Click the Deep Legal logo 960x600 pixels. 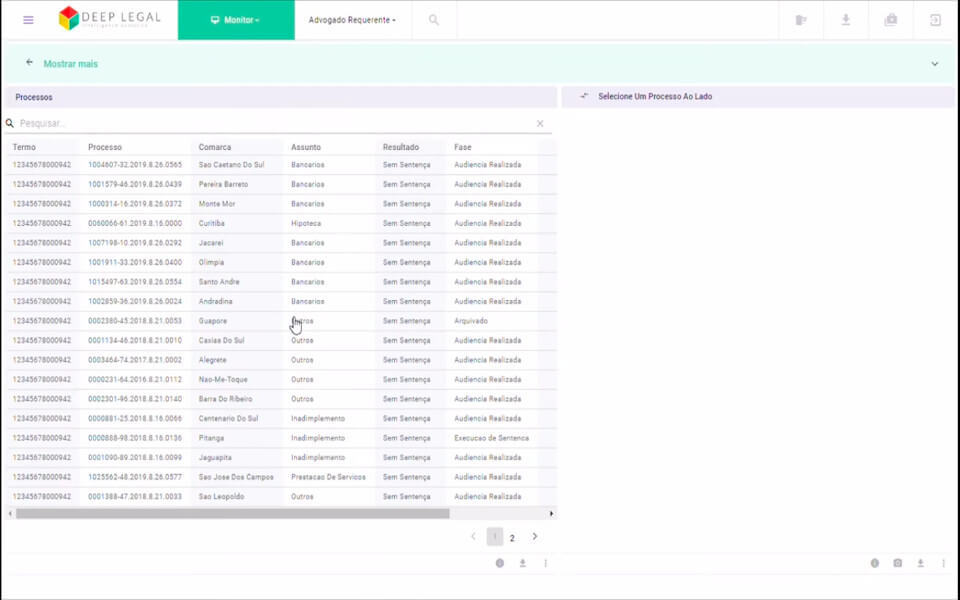coord(110,18)
